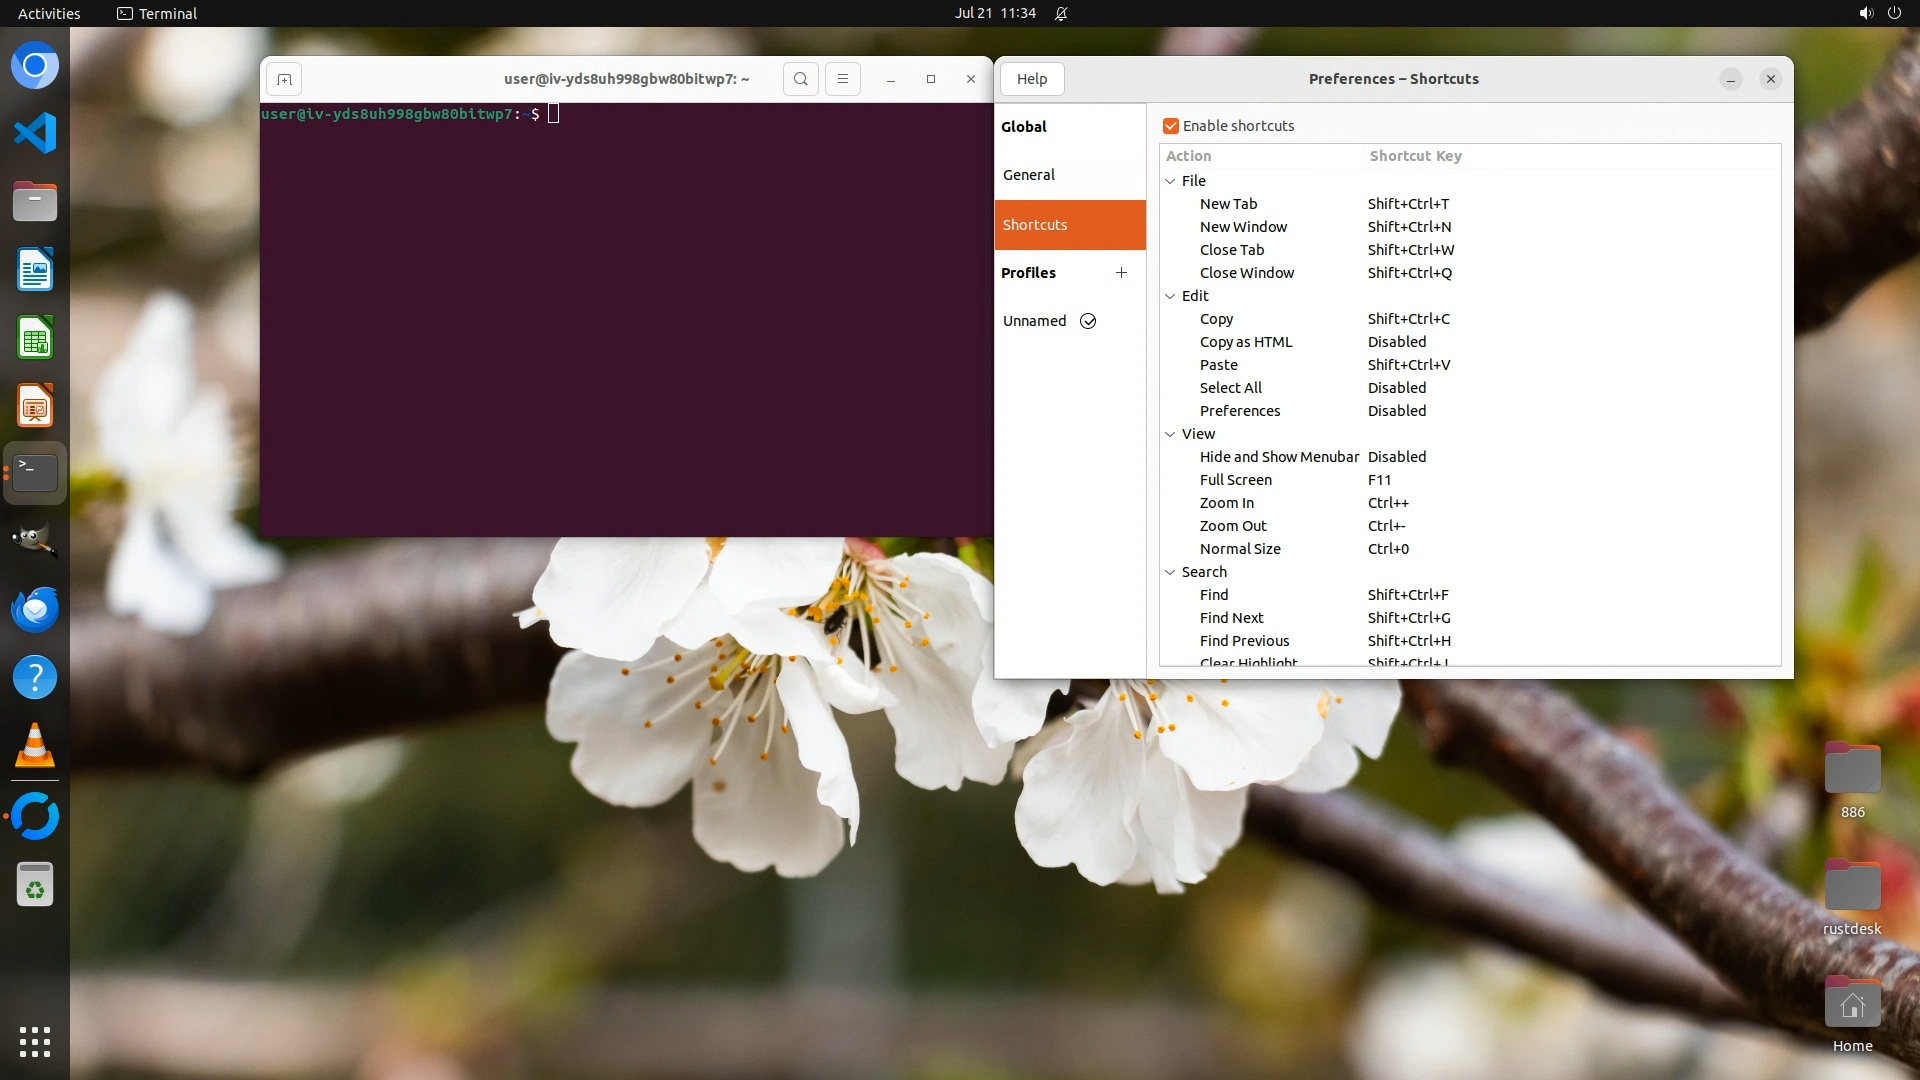The width and height of the screenshot is (1920, 1080).
Task: Open LibreOffice Calc from dock
Action: click(x=35, y=338)
